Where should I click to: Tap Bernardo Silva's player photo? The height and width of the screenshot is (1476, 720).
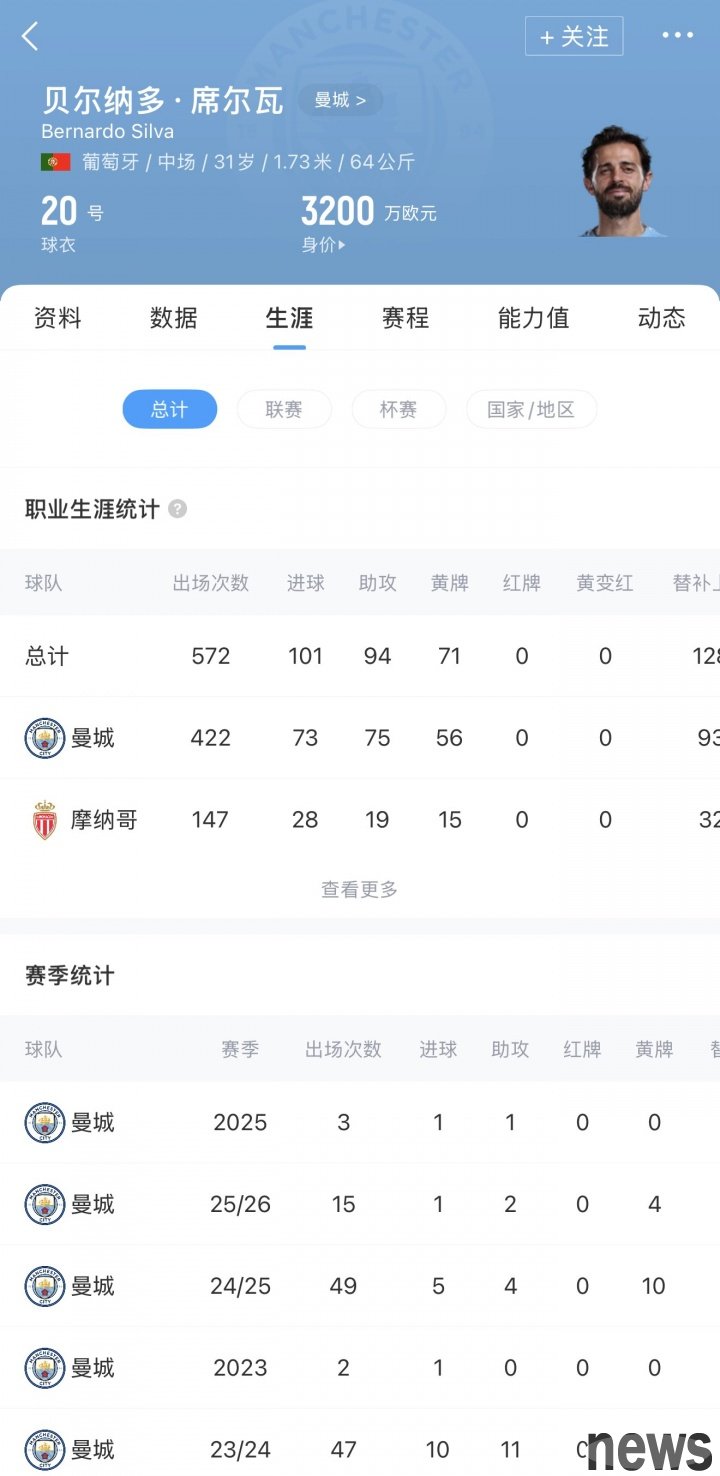(x=620, y=182)
